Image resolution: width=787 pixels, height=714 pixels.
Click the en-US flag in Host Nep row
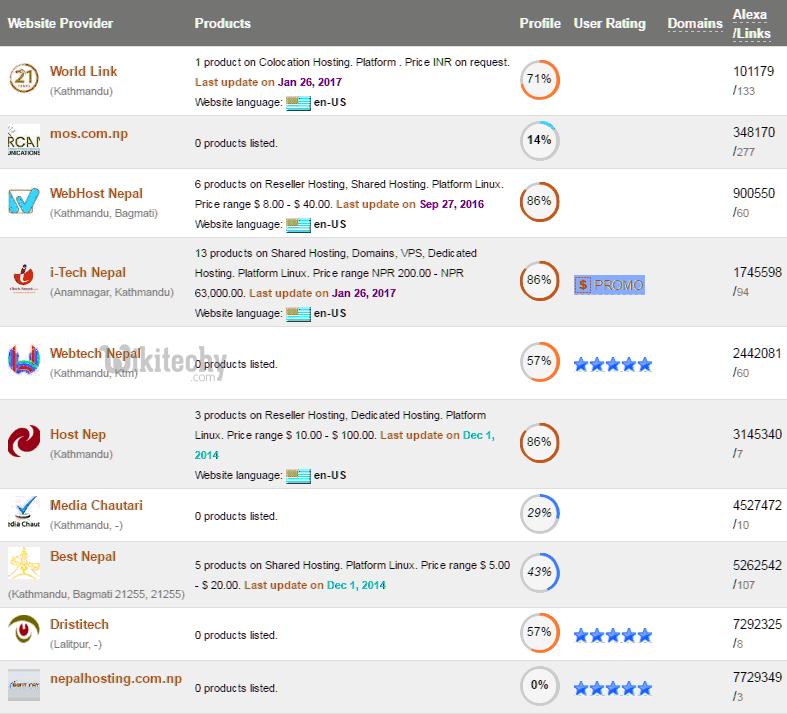[298, 476]
